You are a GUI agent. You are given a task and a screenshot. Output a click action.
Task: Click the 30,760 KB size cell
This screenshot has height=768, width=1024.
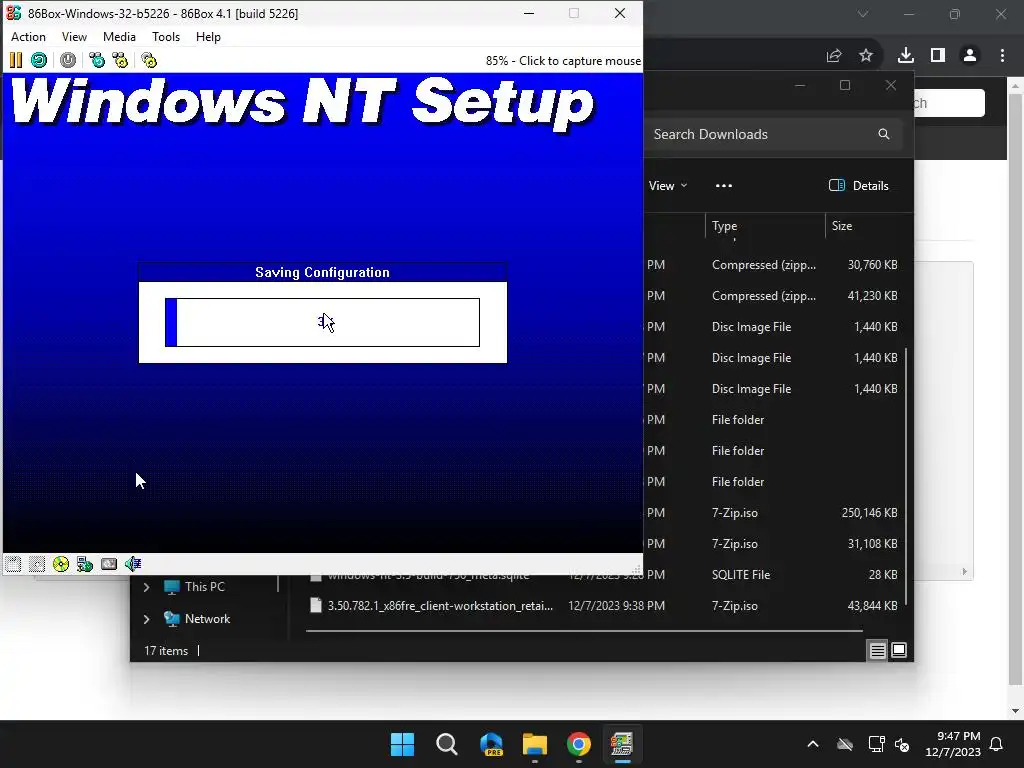click(x=872, y=265)
